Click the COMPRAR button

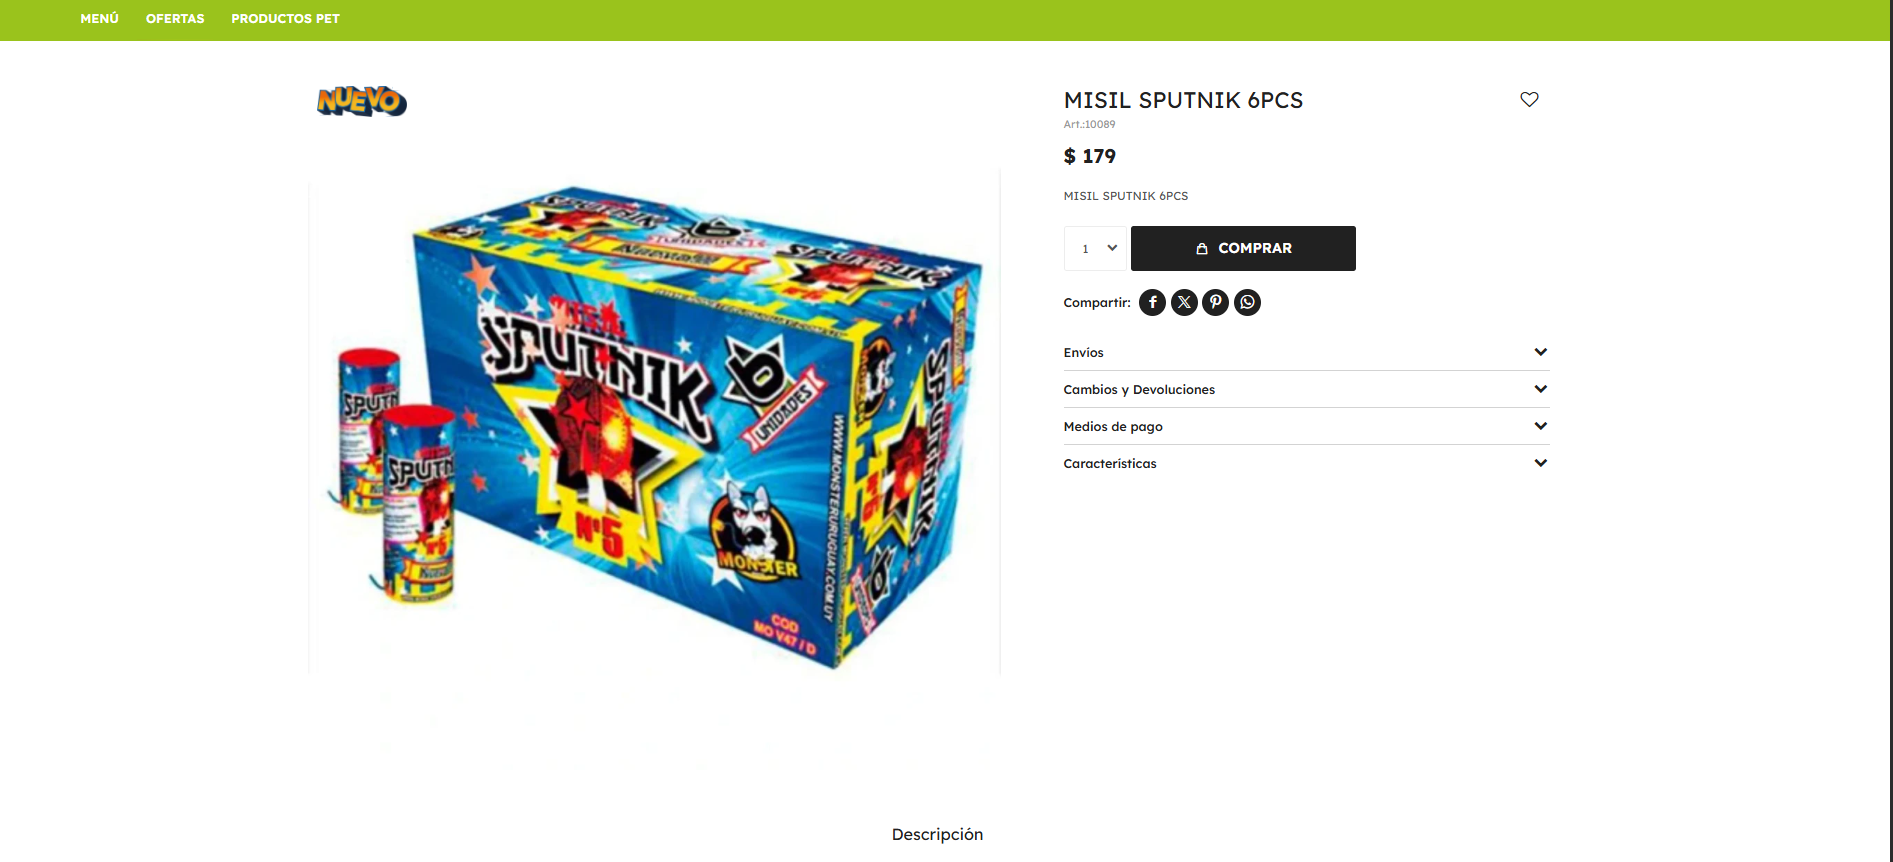(1243, 248)
